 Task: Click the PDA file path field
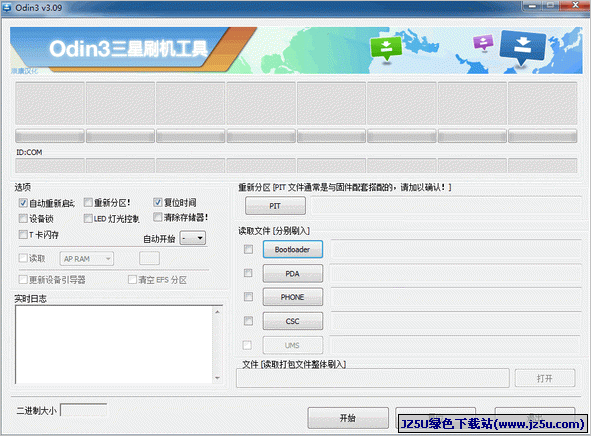456,274
